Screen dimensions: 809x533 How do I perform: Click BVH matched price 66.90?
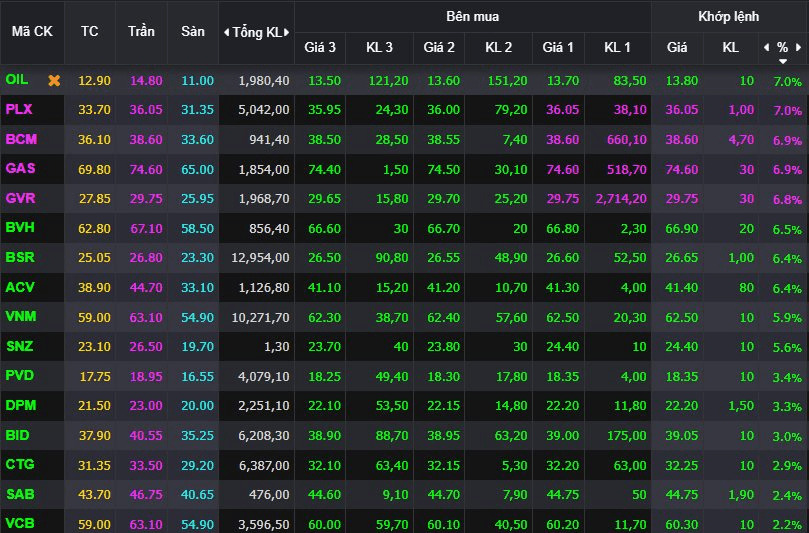pyautogui.click(x=682, y=229)
